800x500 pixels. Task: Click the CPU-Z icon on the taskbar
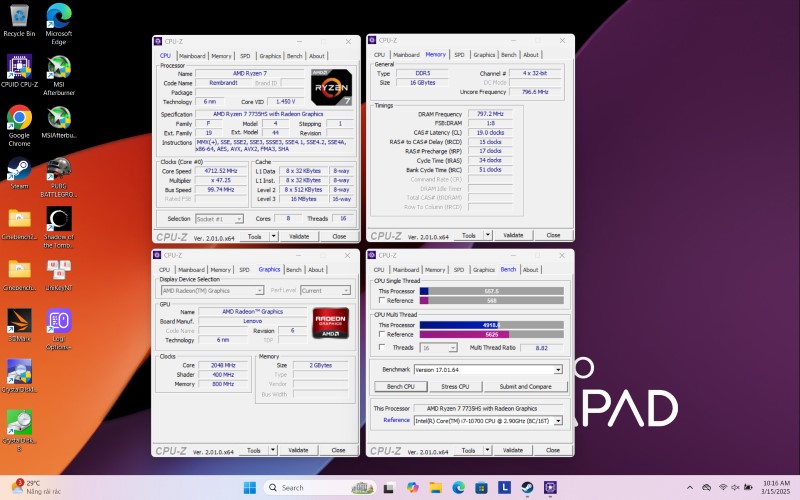(550, 488)
